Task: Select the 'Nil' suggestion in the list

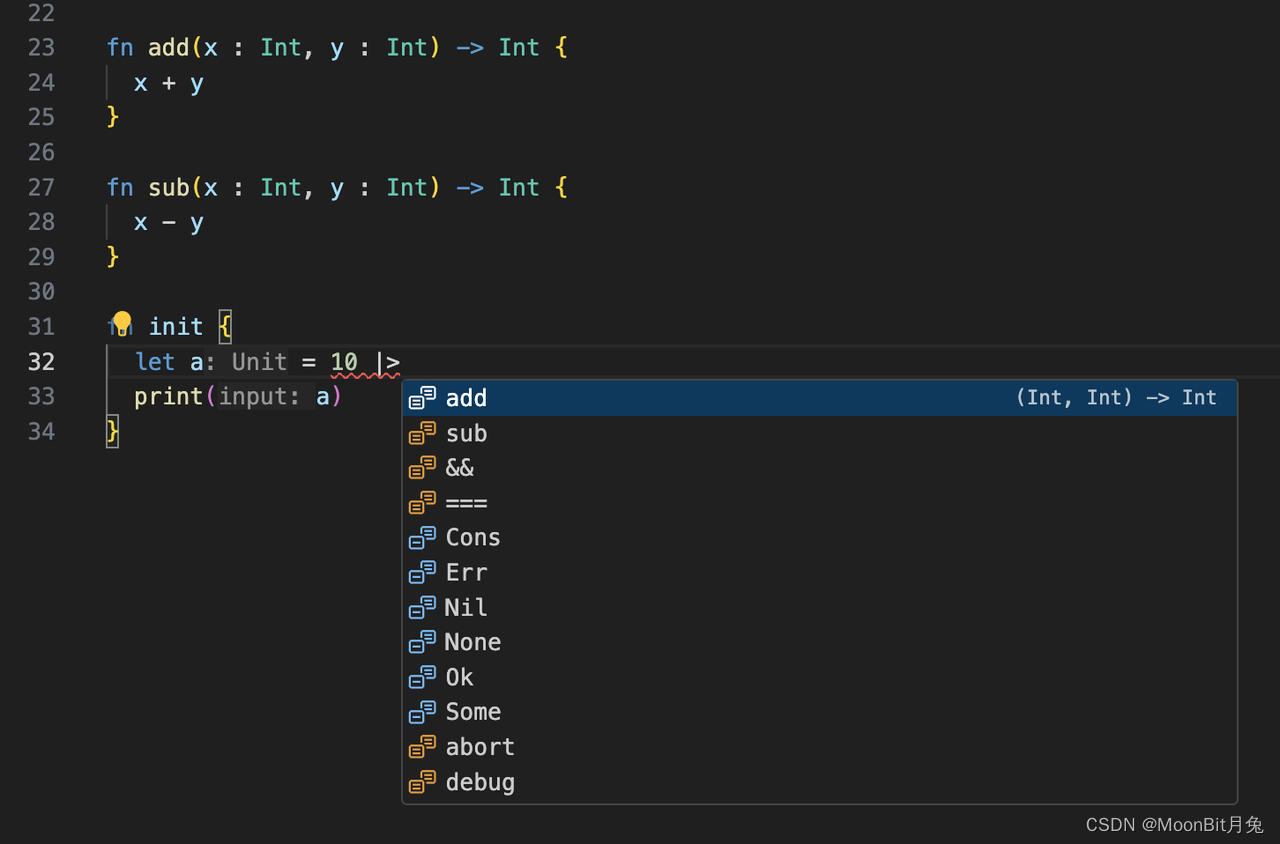Action: [819, 608]
